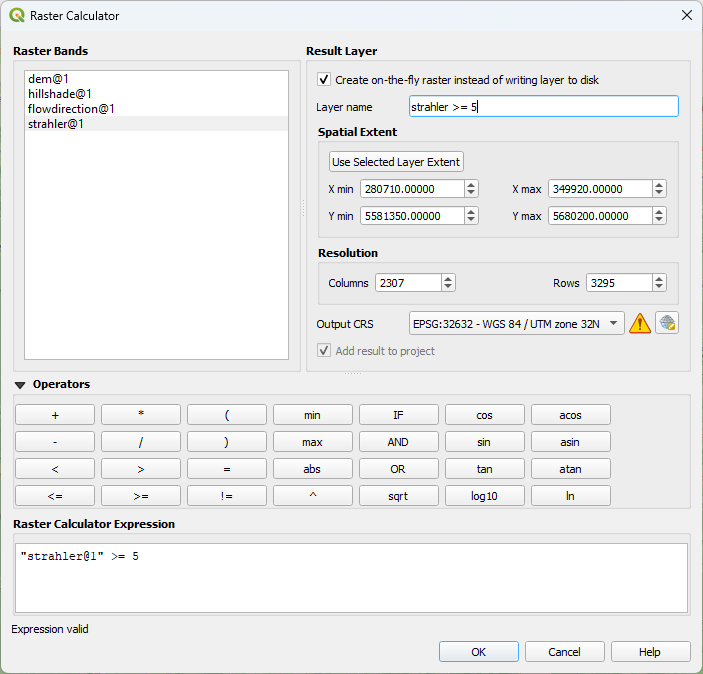Click the Columns value field

point(408,283)
